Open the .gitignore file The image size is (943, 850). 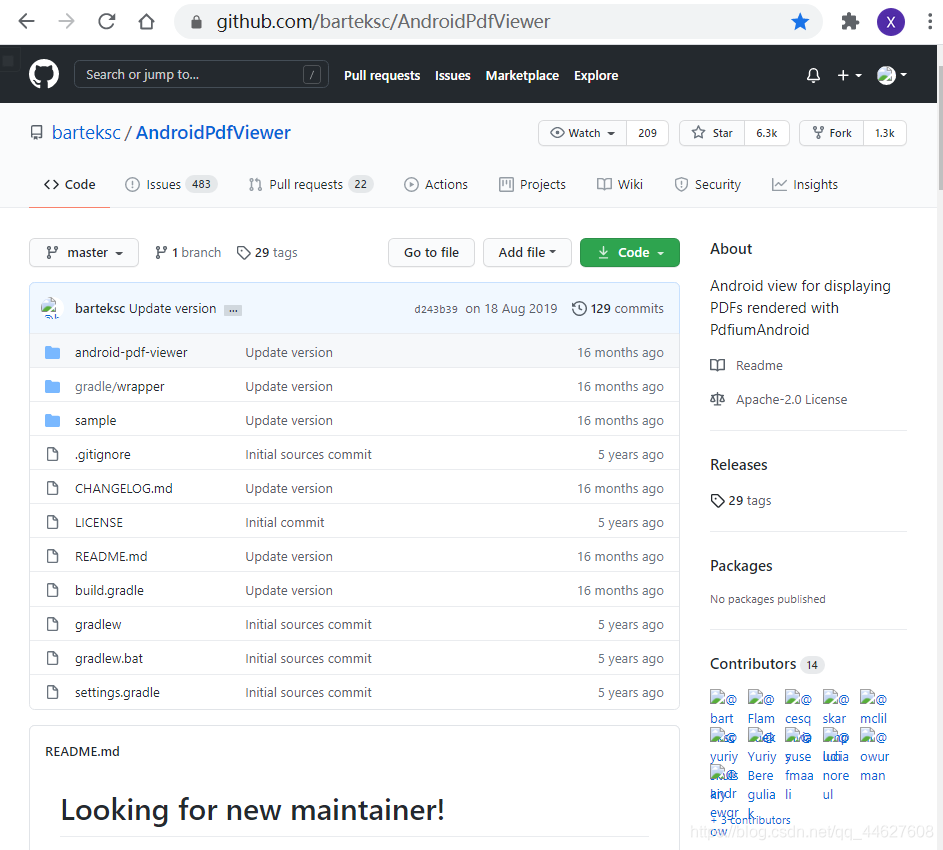tap(102, 455)
